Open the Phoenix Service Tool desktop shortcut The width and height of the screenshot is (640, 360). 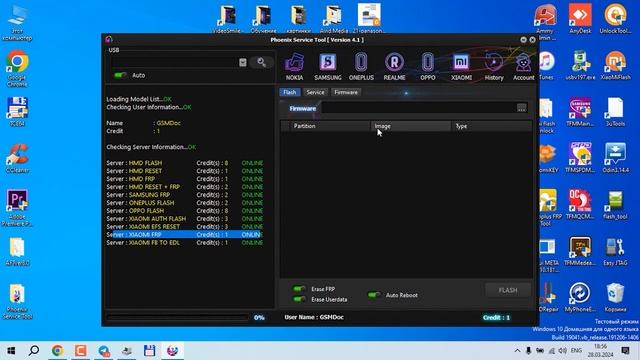[x=17, y=301]
